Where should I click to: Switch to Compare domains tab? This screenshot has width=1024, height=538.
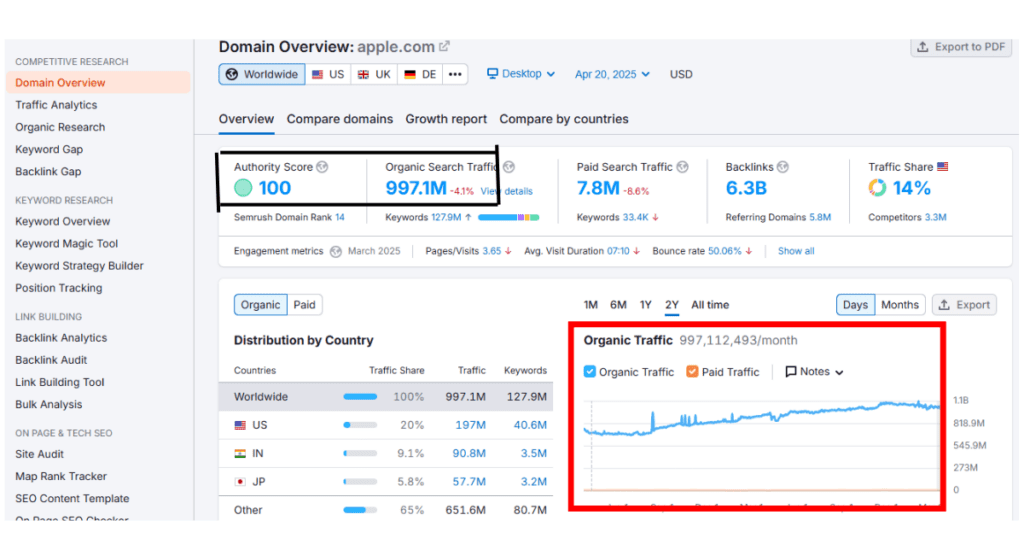(x=340, y=119)
